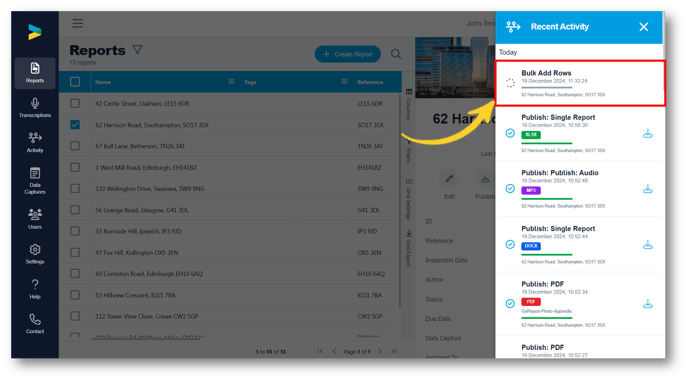Open the Name column menu
Screen dimensions: 688x381
coord(231,82)
